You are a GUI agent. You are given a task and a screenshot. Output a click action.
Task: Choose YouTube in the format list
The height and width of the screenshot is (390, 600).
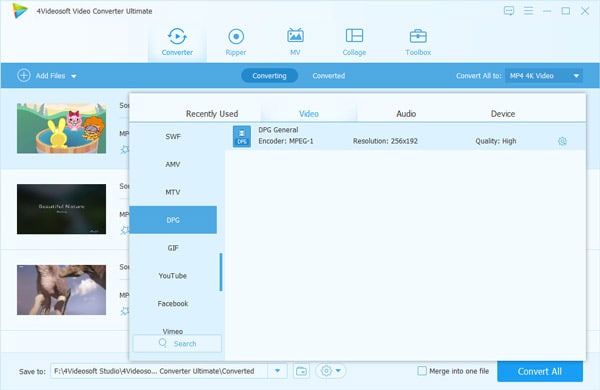[173, 276]
